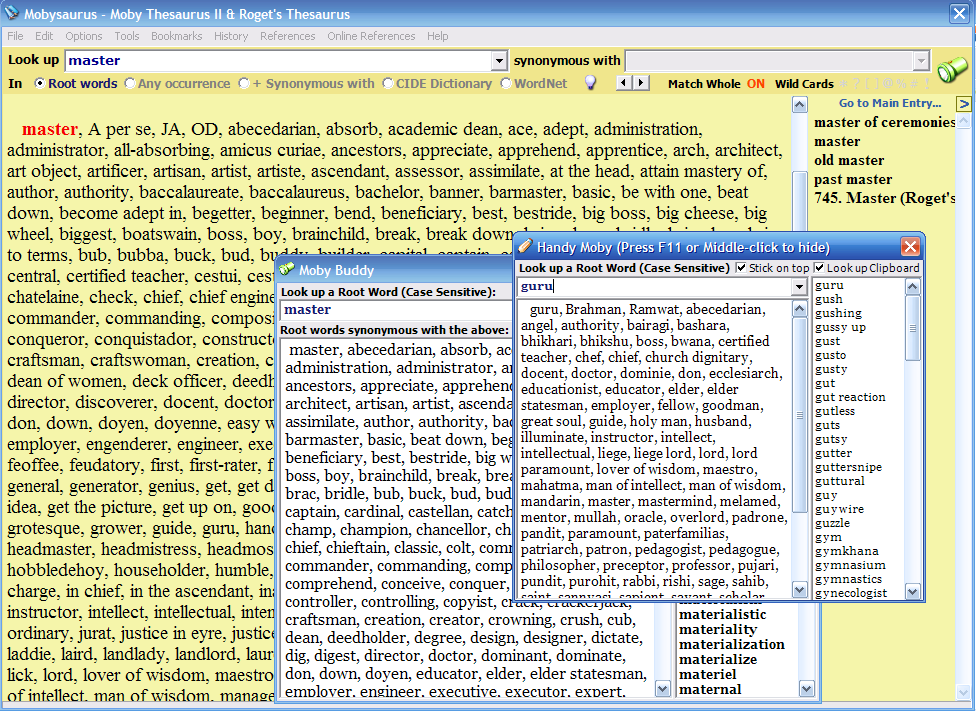The image size is (976, 711).
Task: Click the Go to Main Entry... link
Action: click(x=889, y=103)
